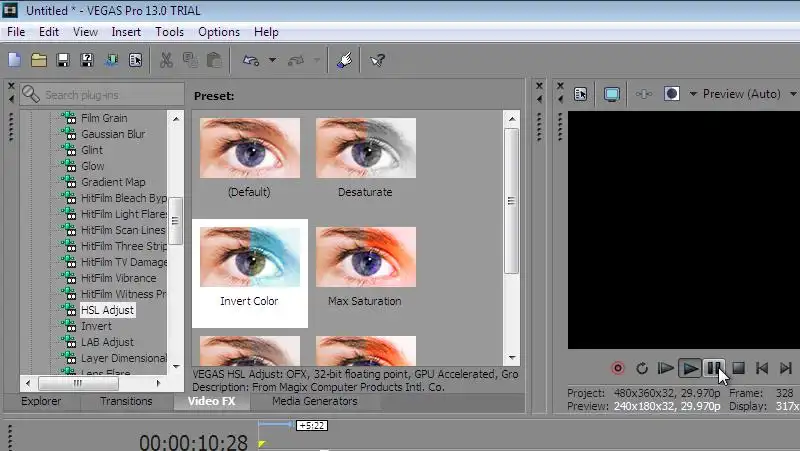Select Glow plug-in

point(92,166)
